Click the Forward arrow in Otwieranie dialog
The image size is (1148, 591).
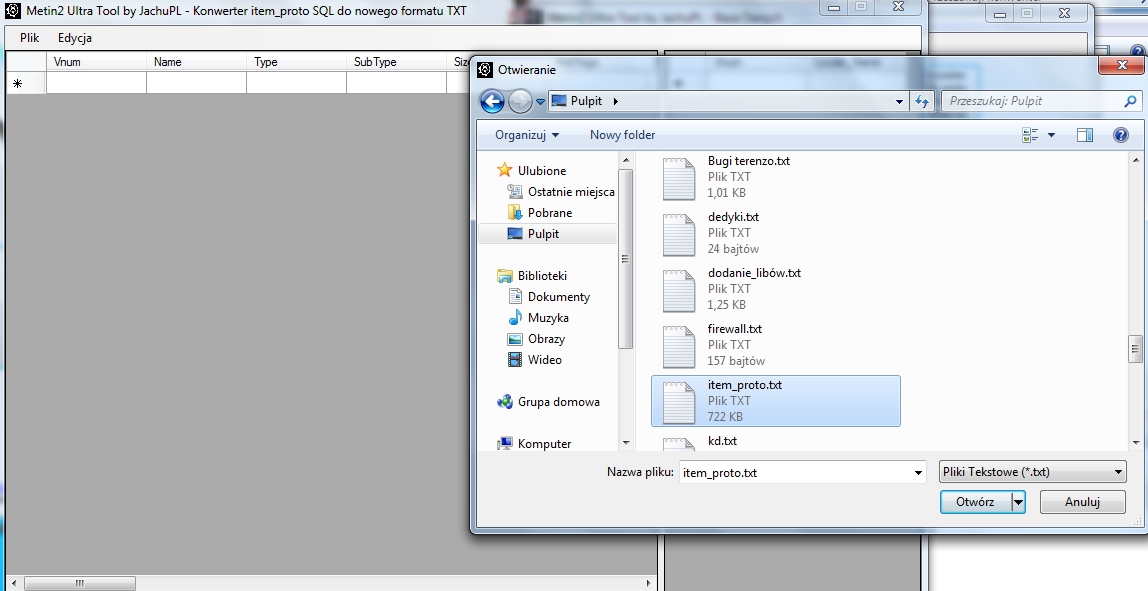(520, 101)
